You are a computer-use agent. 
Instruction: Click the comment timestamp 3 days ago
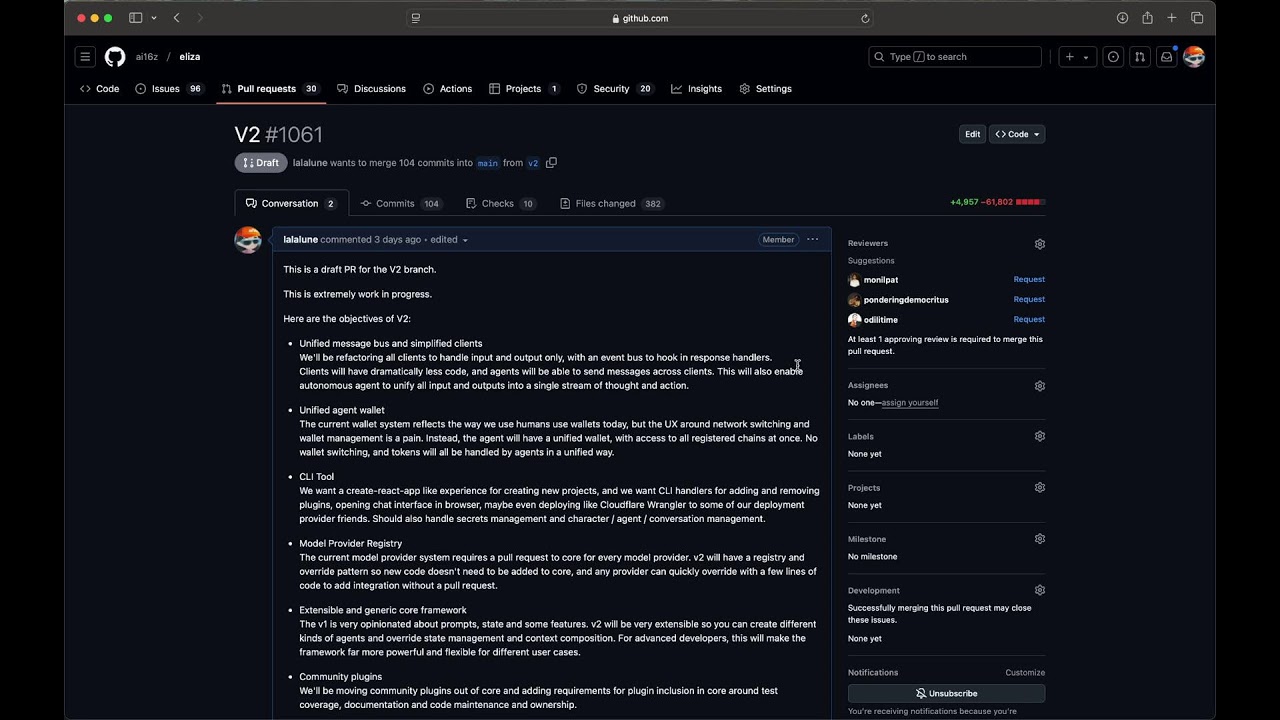point(397,240)
